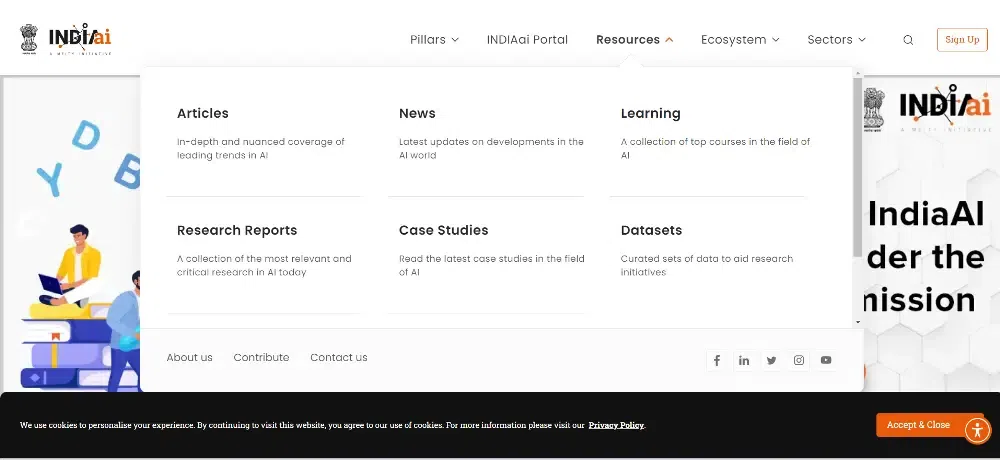Open the Datasets section
The image size is (1000, 460).
tap(651, 230)
